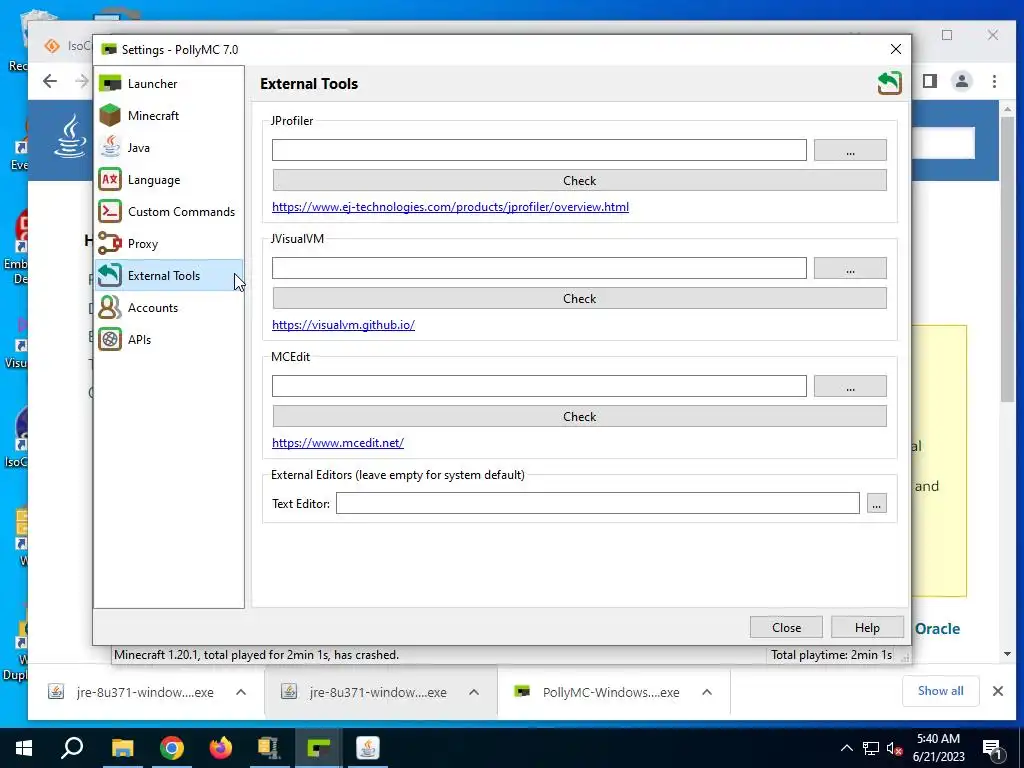
Task: Click the JVisualVM path input field
Action: point(539,268)
